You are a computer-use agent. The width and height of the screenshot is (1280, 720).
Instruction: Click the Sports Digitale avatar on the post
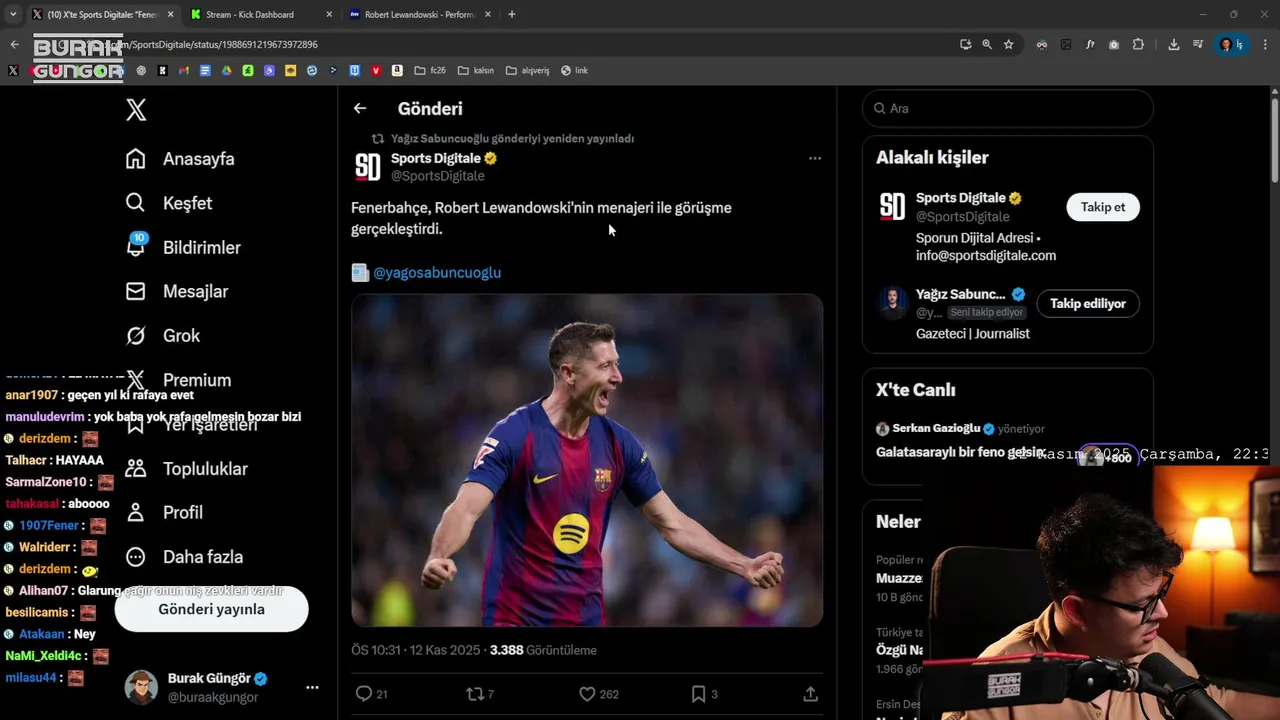coord(368,167)
